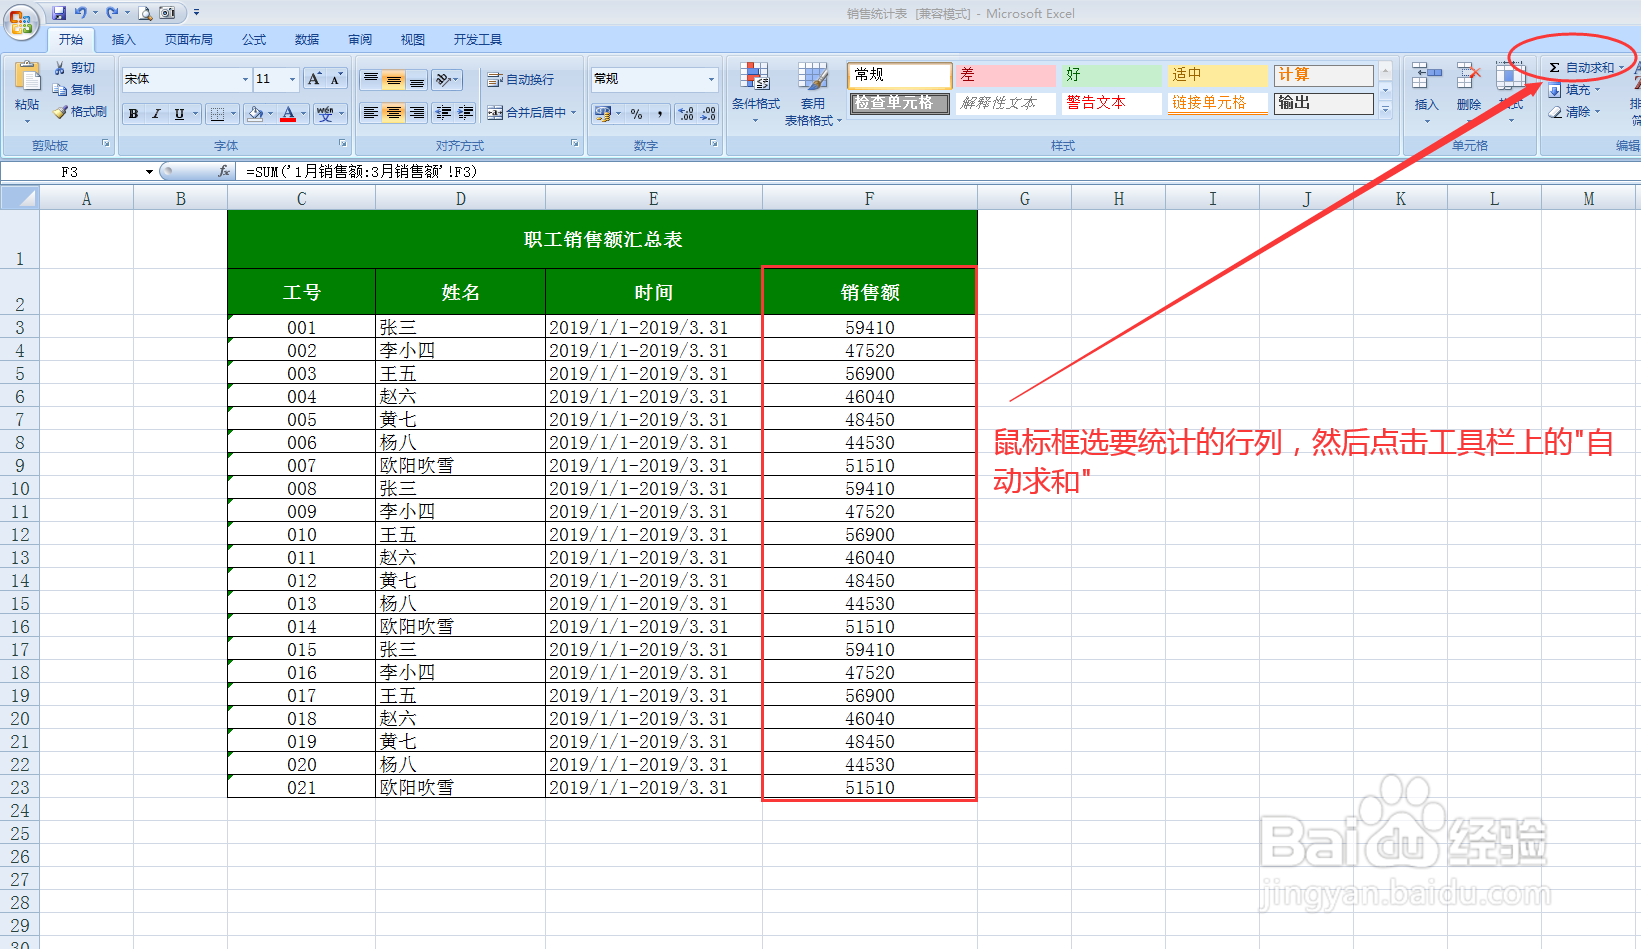This screenshot has width=1641, height=949.
Task: Click the 合并后居中 button
Action: [530, 113]
